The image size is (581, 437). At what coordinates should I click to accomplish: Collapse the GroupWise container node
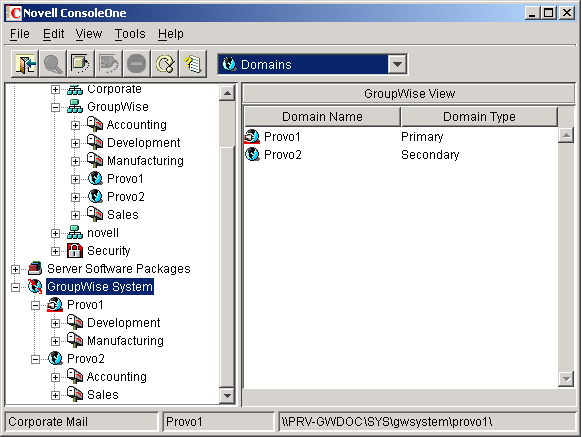point(55,107)
